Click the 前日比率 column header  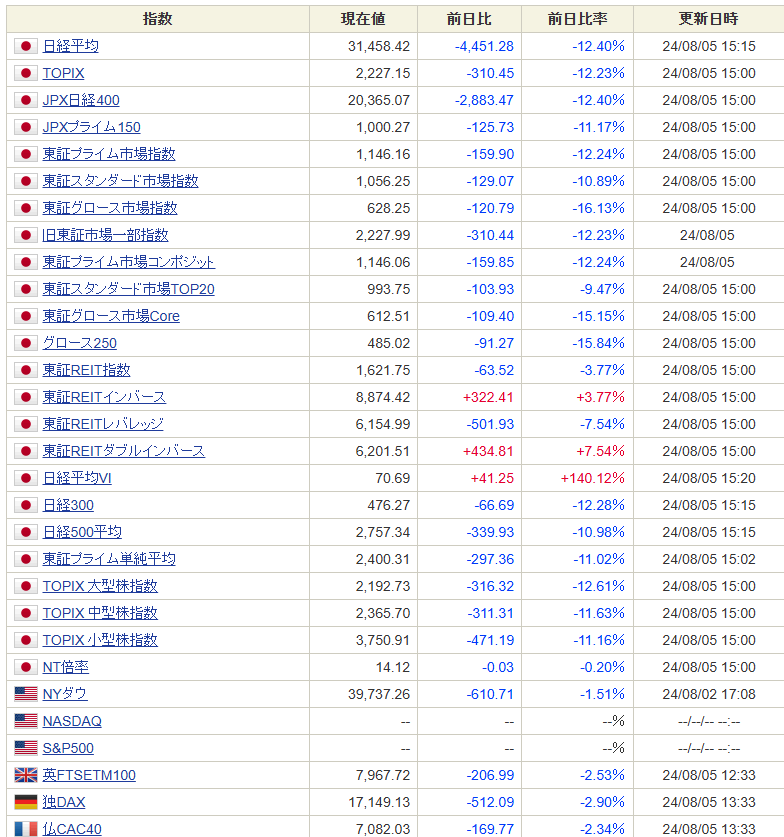pos(577,19)
